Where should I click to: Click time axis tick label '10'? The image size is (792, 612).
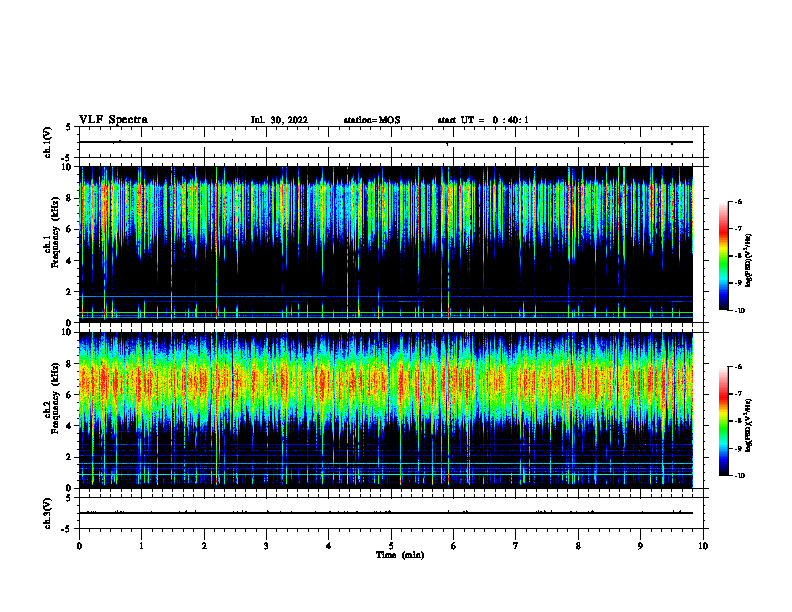[703, 546]
